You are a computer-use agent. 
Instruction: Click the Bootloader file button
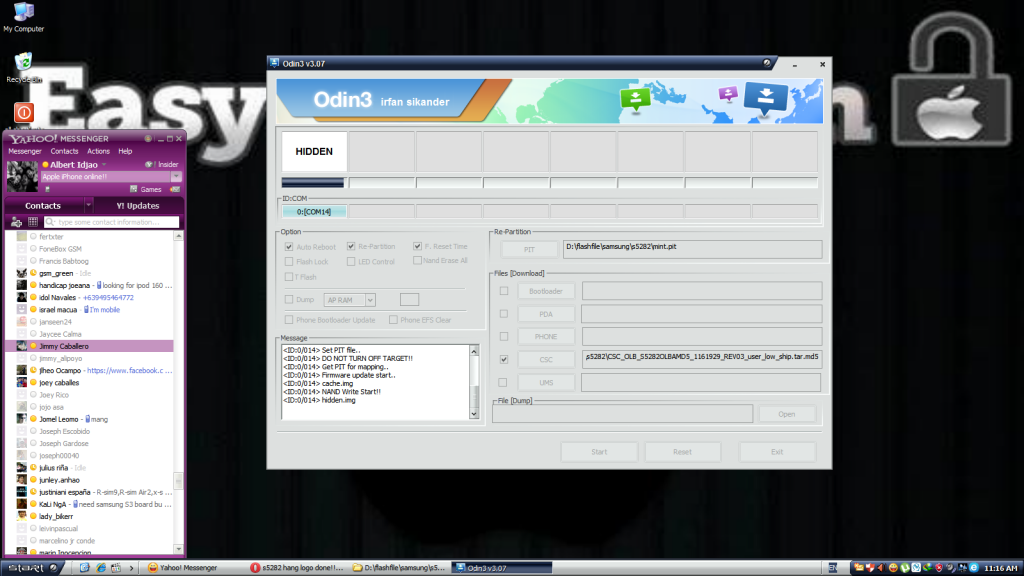(x=546, y=291)
